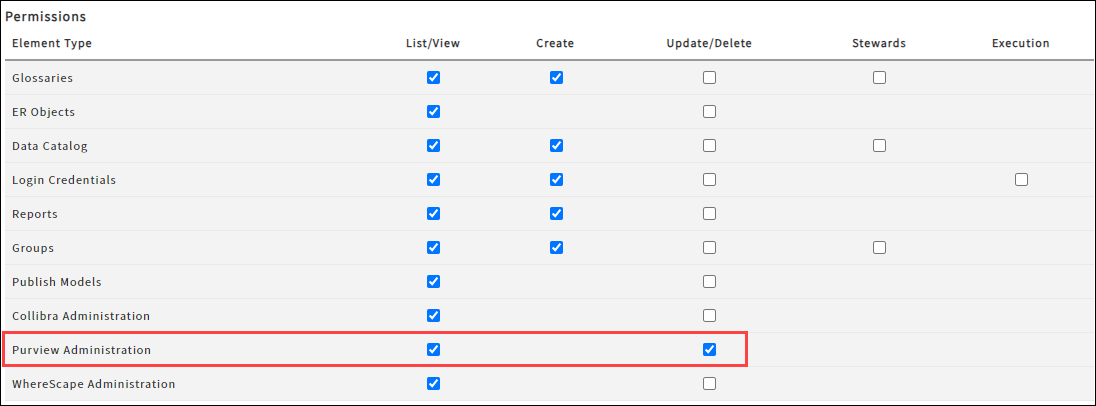This screenshot has width=1096, height=406.
Task: Uncheck Collibra Administration List/View checkbox
Action: [433, 315]
